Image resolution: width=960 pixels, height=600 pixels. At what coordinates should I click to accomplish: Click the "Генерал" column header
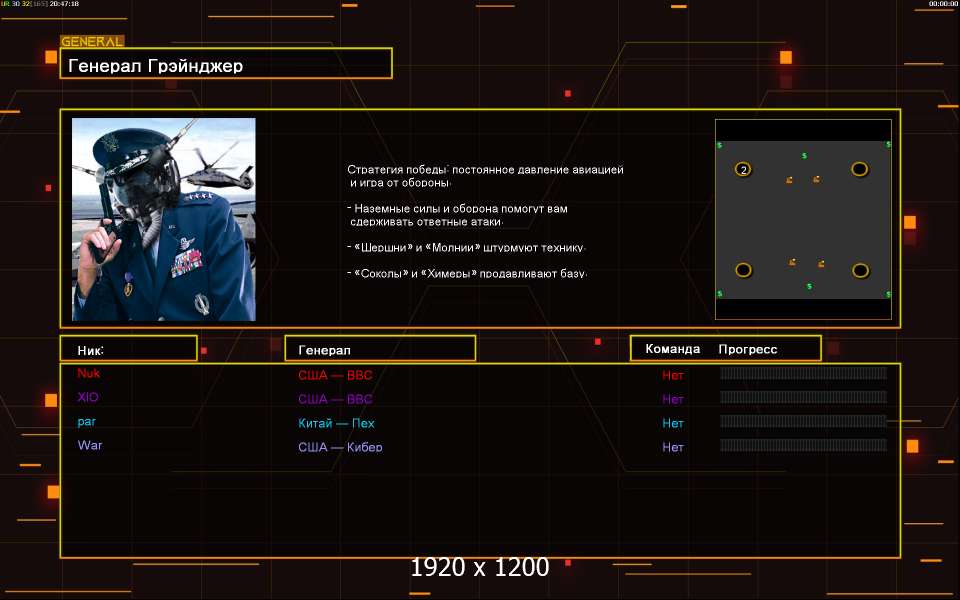tap(380, 348)
